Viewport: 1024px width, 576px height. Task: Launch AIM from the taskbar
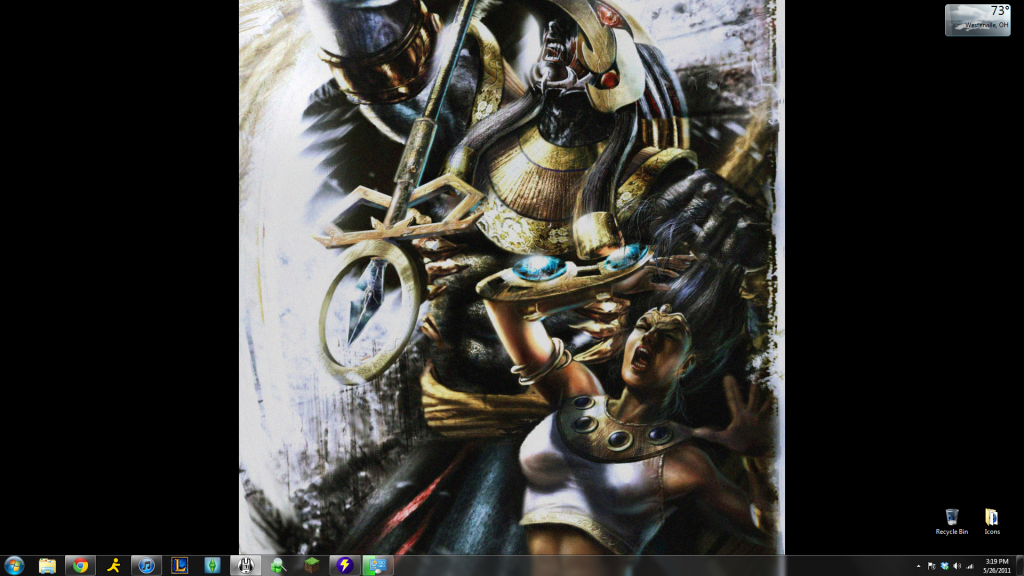pos(114,566)
